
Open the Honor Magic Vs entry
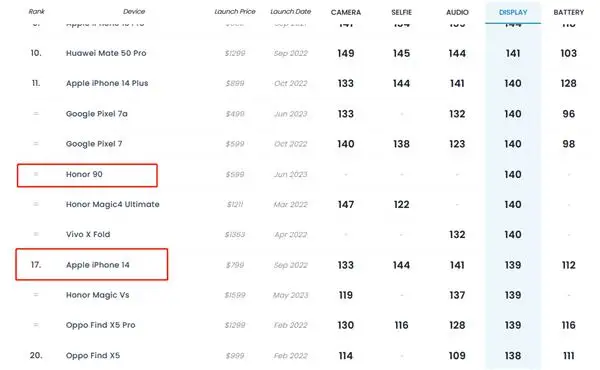97,295
